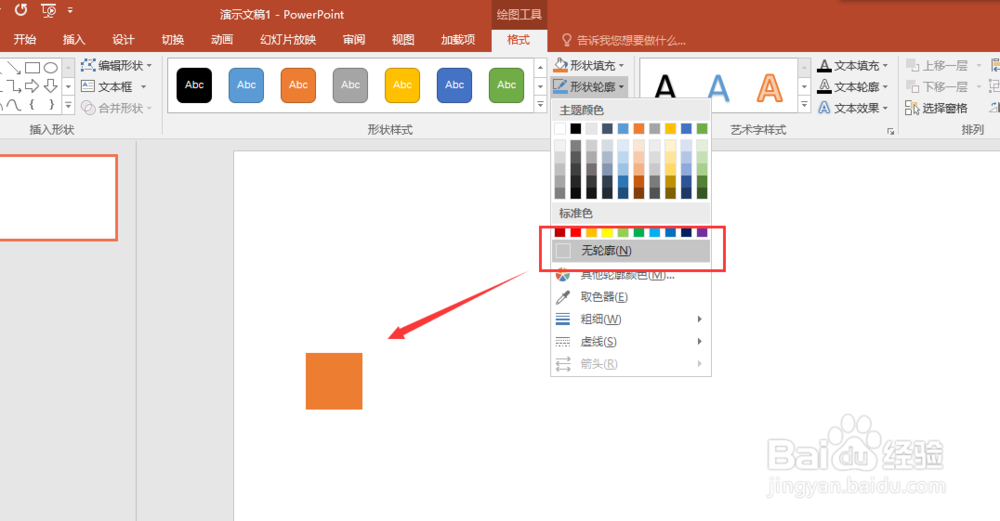Viewport: 1000px width, 521px height.
Task: Pick the white theme color swatch
Action: pyautogui.click(x=560, y=129)
